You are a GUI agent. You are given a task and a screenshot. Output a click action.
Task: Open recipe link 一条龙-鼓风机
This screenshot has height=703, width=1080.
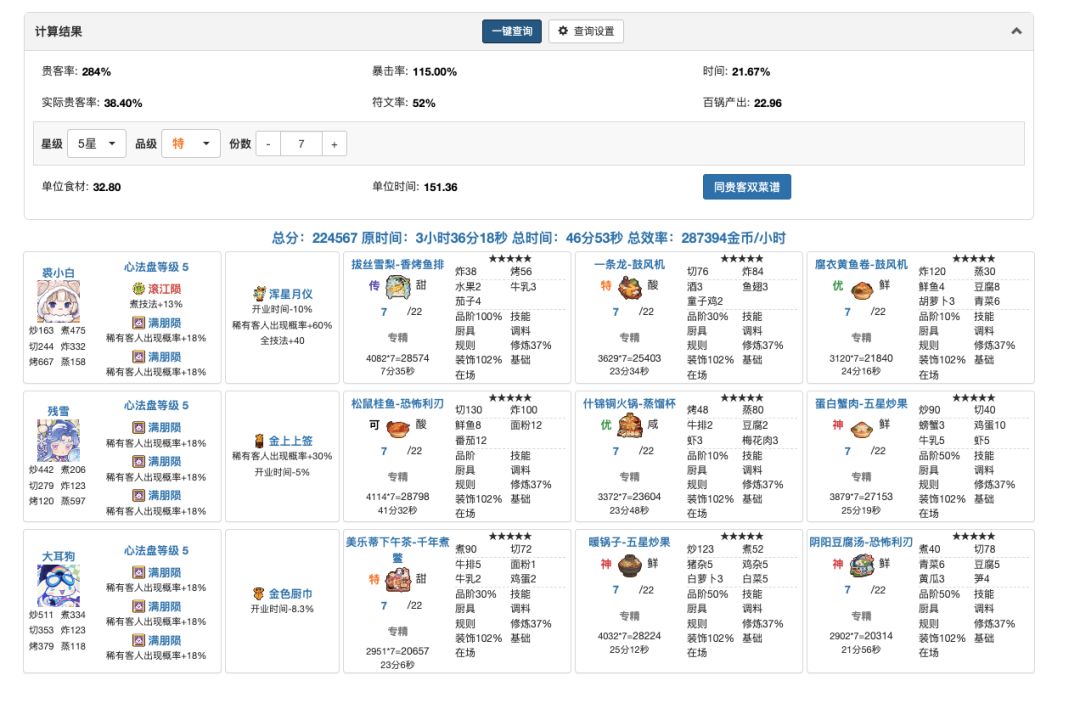pyautogui.click(x=630, y=264)
